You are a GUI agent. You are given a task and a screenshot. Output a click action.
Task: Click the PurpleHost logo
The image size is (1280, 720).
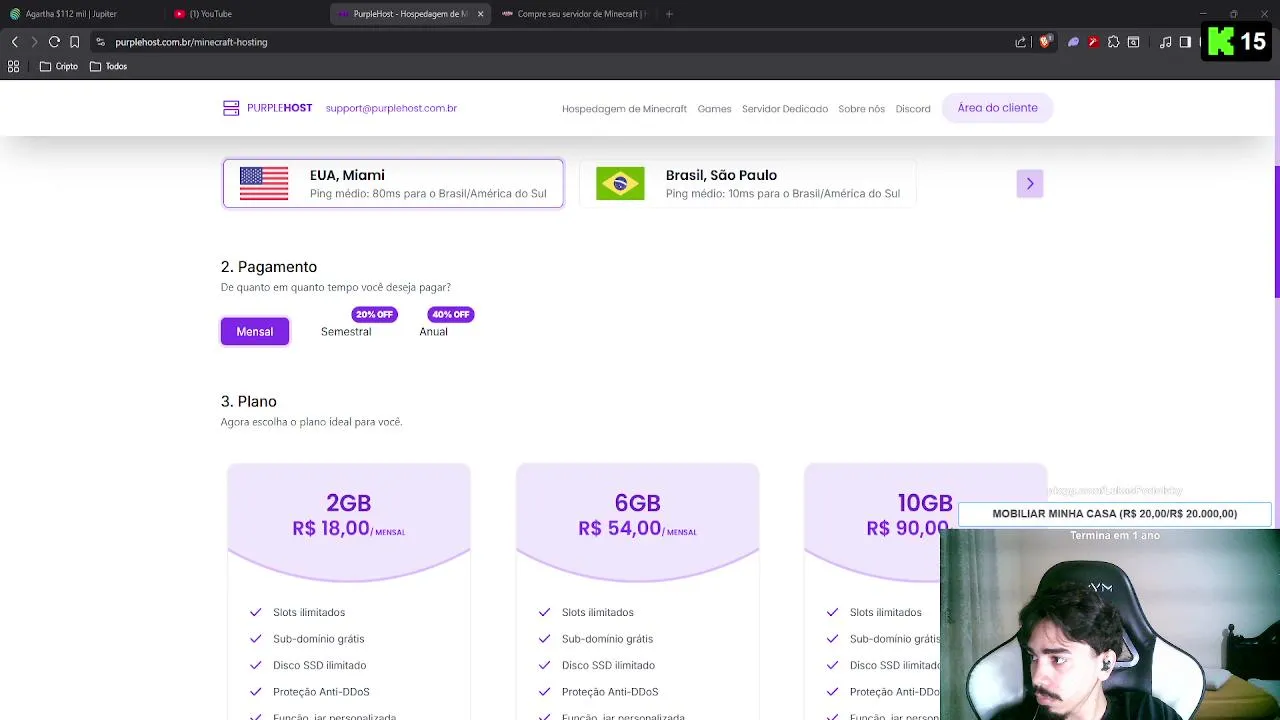(267, 108)
